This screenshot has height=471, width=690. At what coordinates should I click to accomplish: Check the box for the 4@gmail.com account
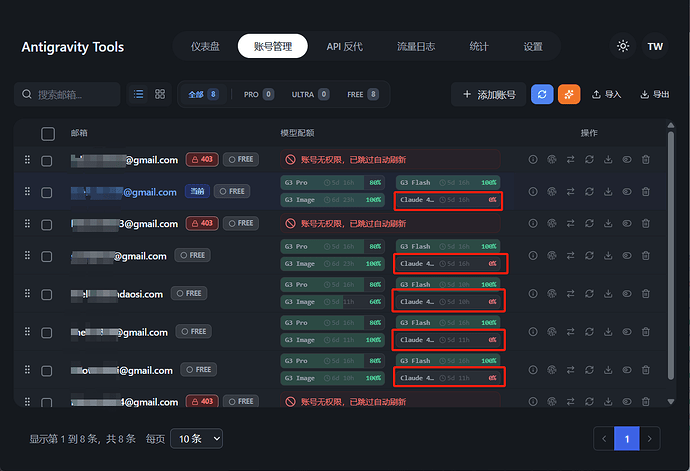(47, 402)
